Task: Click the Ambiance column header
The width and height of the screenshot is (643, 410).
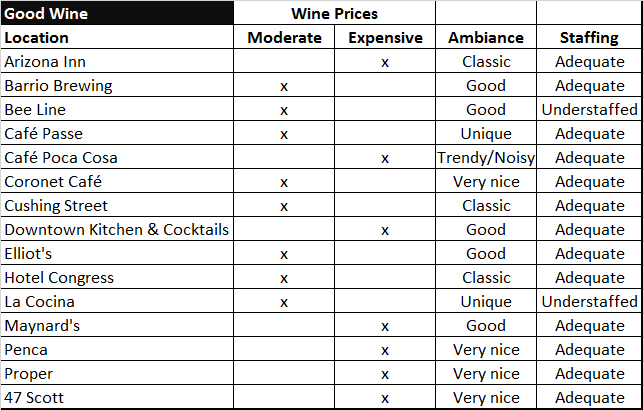Action: click(x=486, y=37)
